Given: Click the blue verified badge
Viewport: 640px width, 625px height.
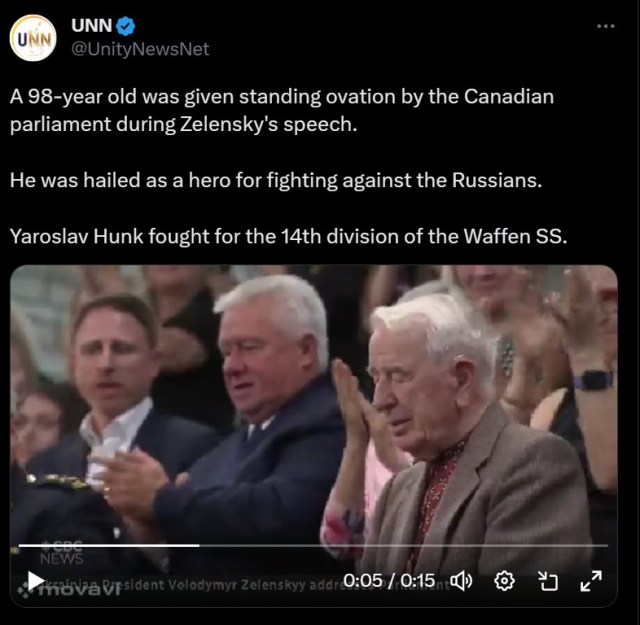Looking at the screenshot, I should click(x=126, y=26).
